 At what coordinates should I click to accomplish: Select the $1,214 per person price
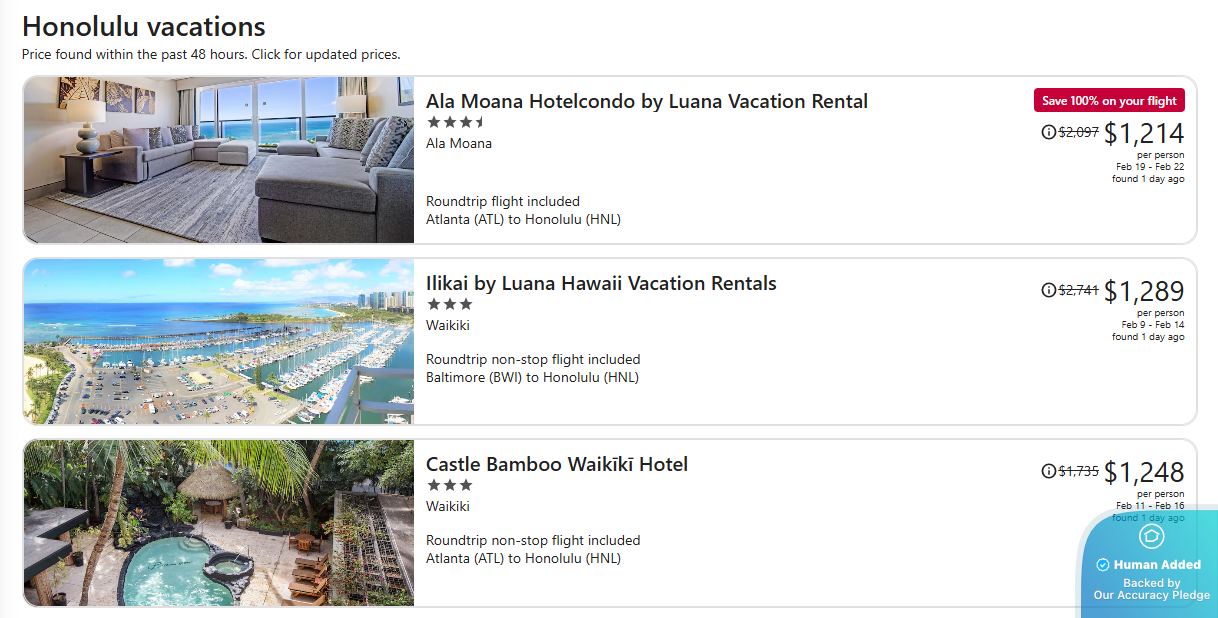(1144, 133)
